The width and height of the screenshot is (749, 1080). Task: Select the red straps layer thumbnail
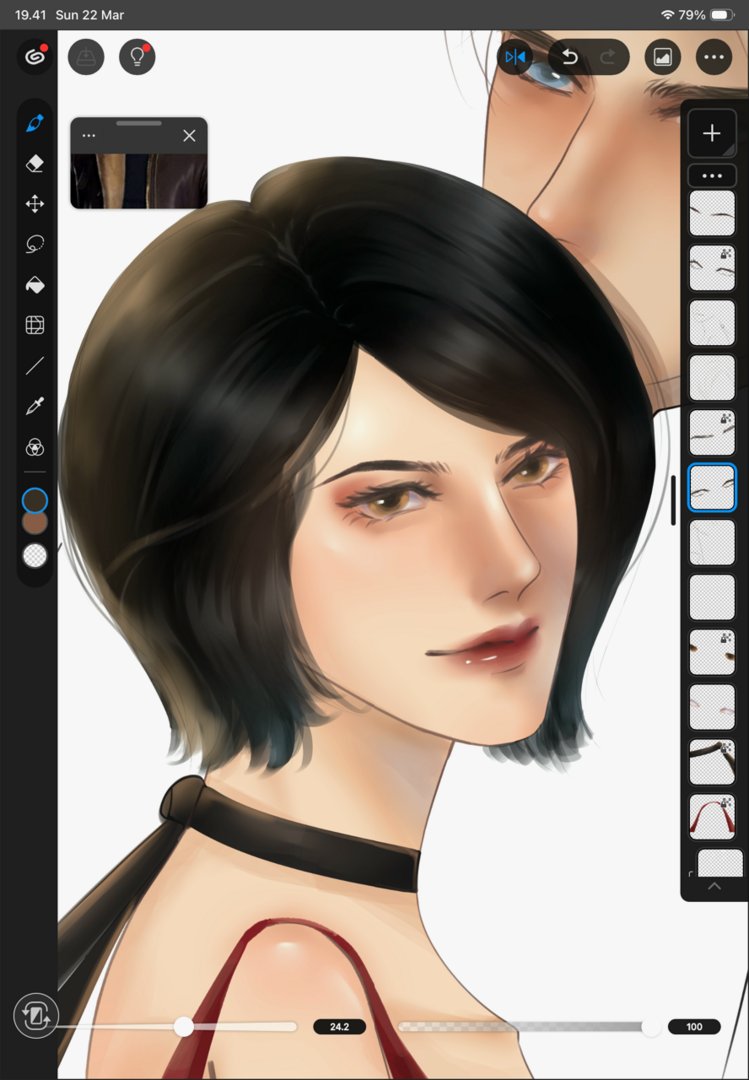tap(712, 817)
